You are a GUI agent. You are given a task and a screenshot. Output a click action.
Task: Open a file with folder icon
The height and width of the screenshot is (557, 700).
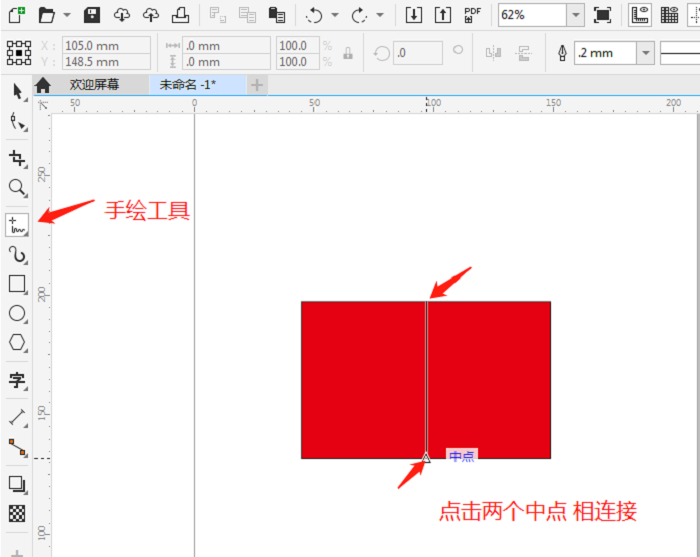pos(46,15)
